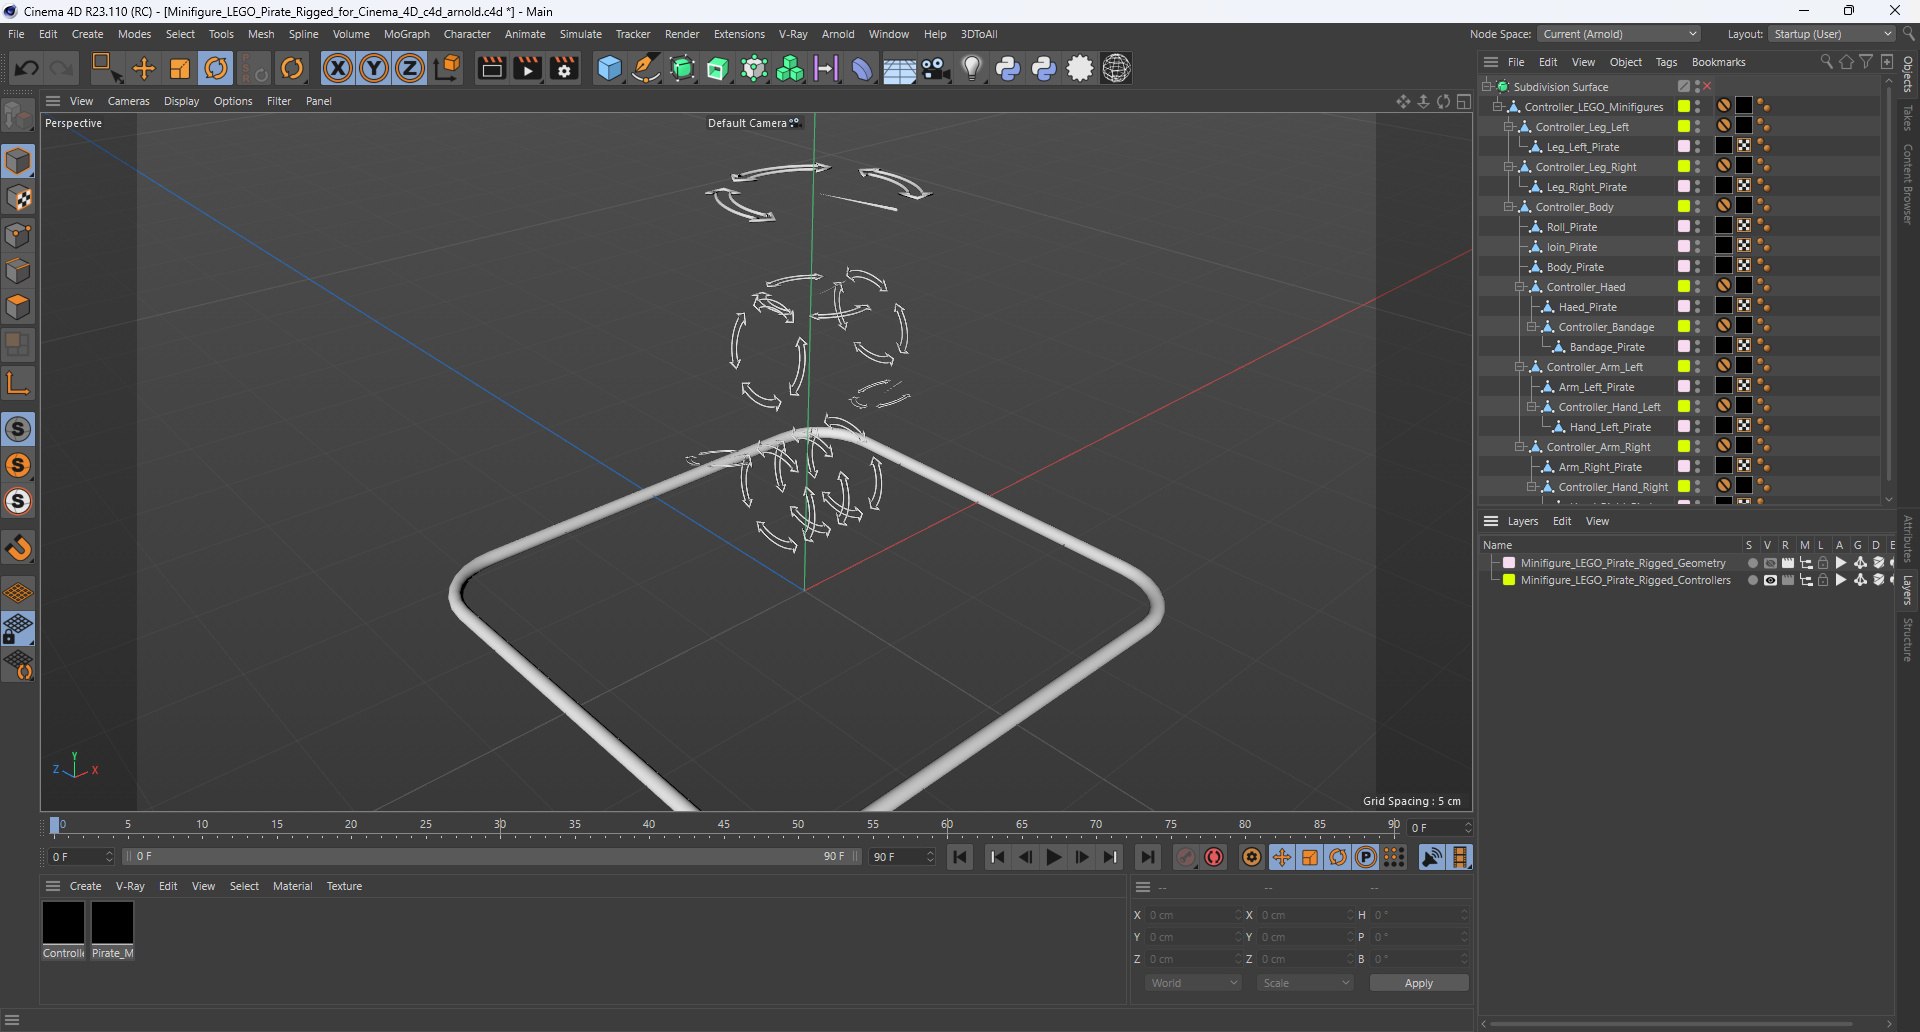Toggle Controller_Body editor visibility dots
1920x1032 pixels.
click(x=1698, y=207)
